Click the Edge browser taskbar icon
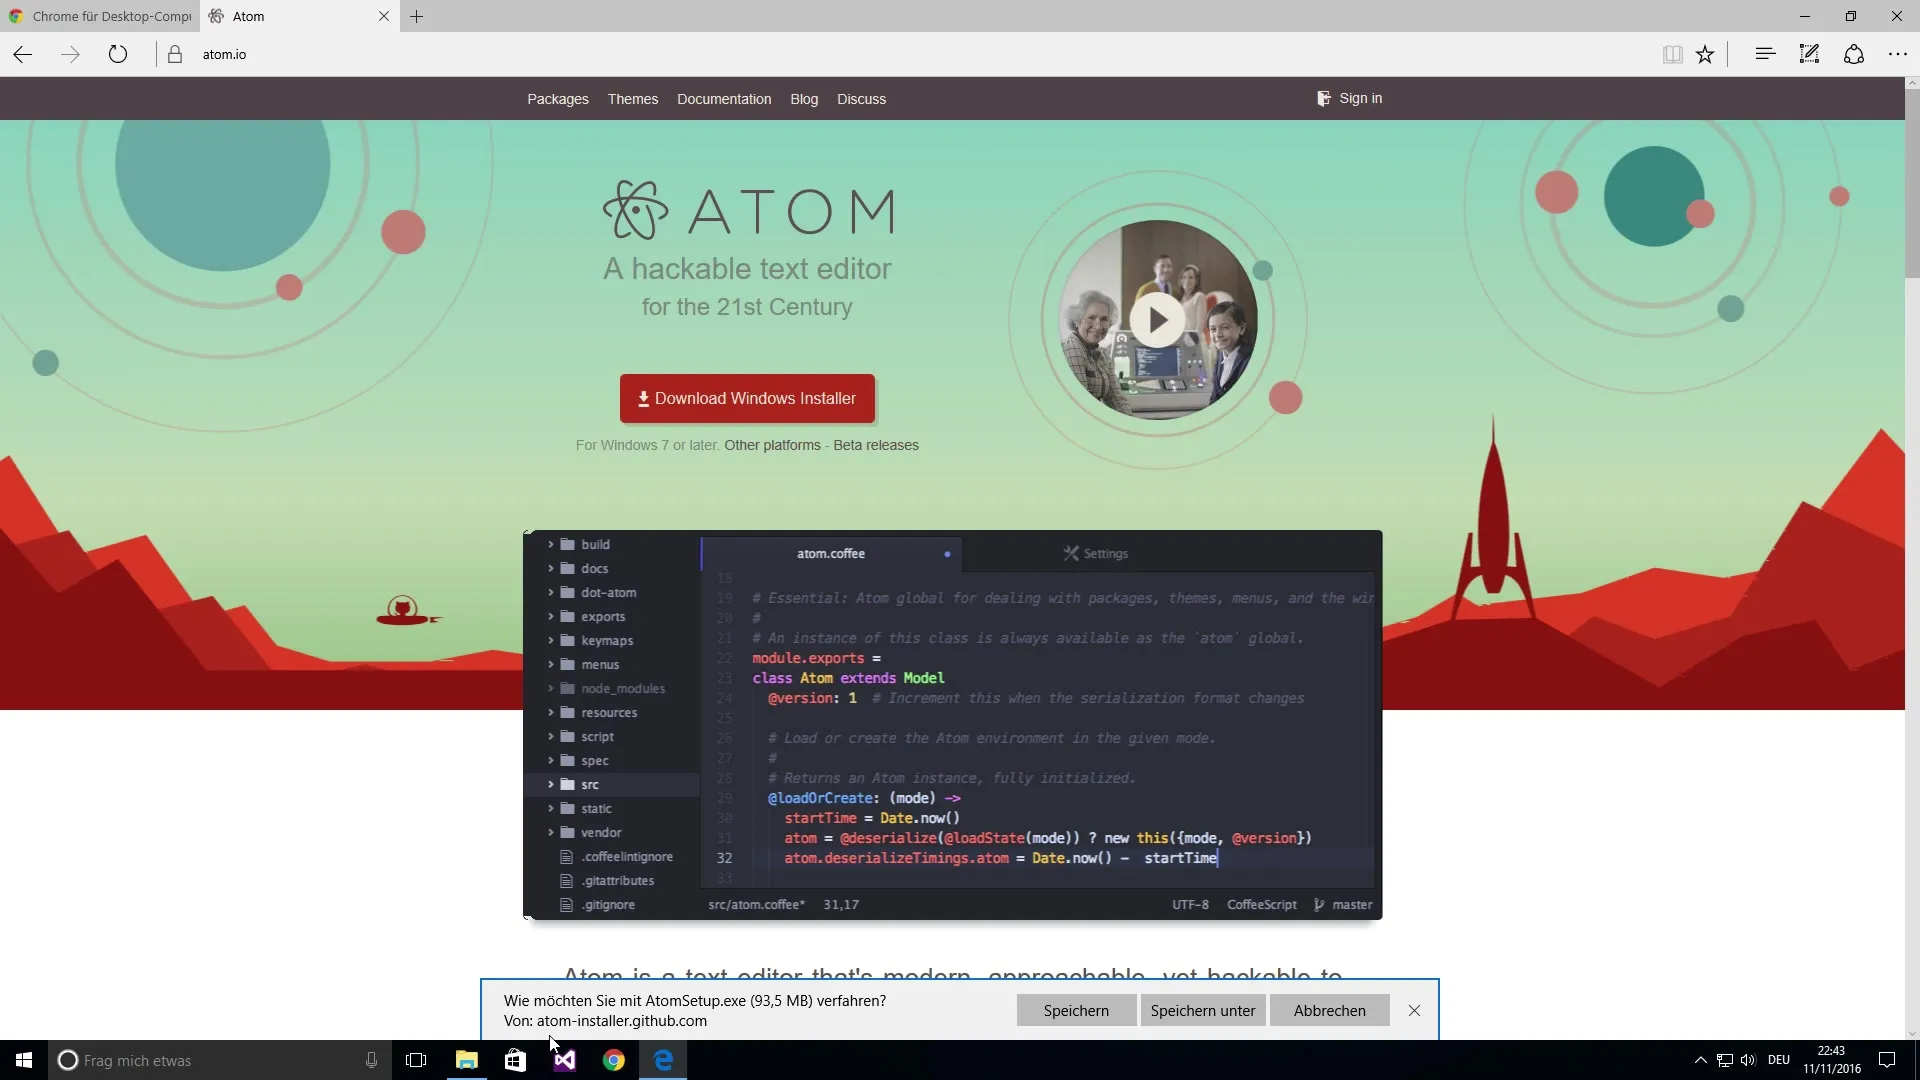 coord(663,1060)
